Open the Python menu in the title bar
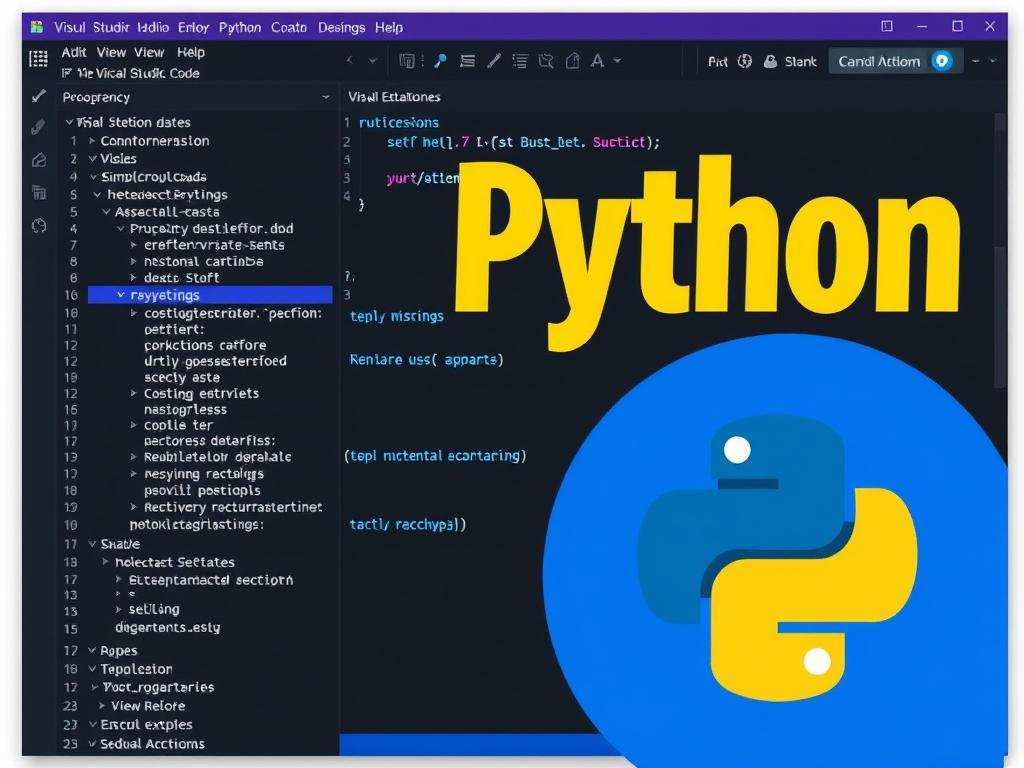Viewport: 1024px width, 768px height. coord(239,27)
